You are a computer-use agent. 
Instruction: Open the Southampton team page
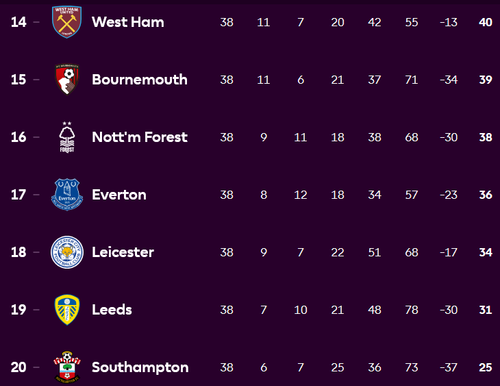(140, 367)
